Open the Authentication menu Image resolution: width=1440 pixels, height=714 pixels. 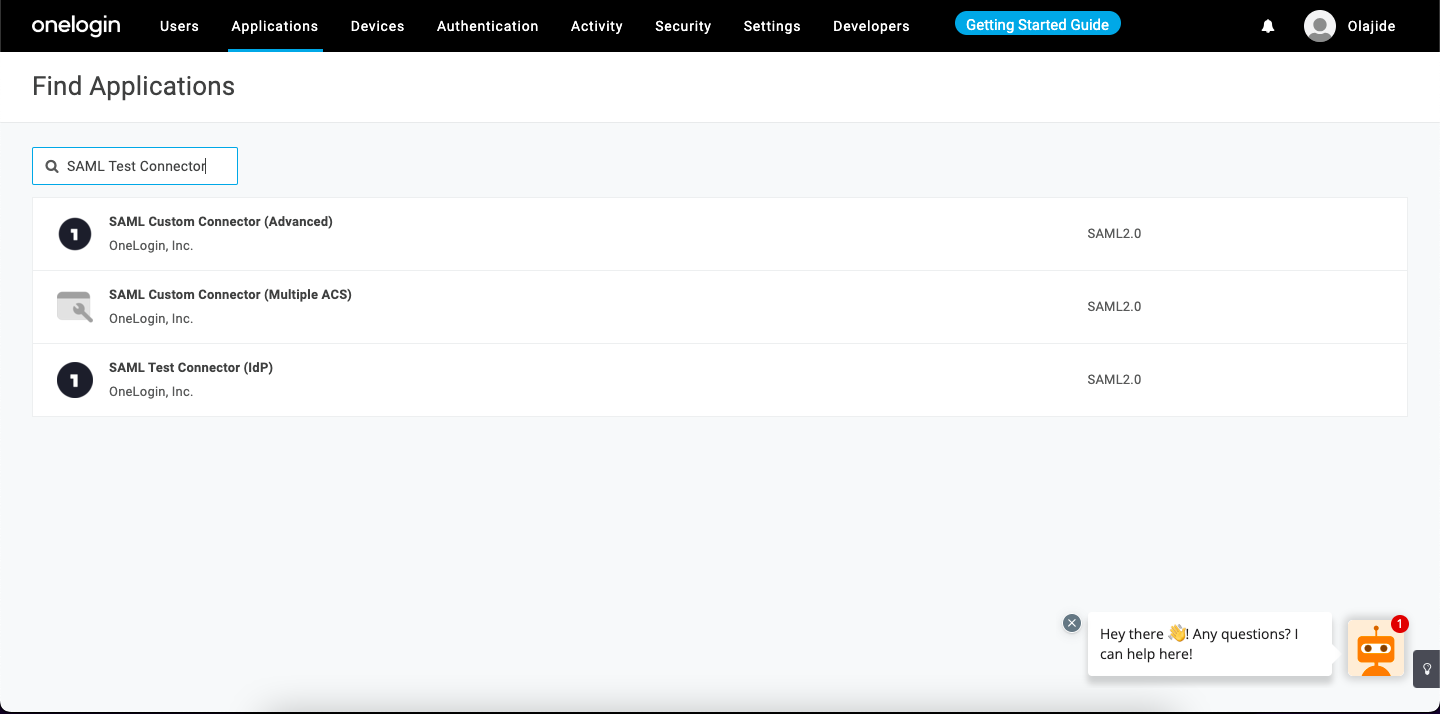488,26
